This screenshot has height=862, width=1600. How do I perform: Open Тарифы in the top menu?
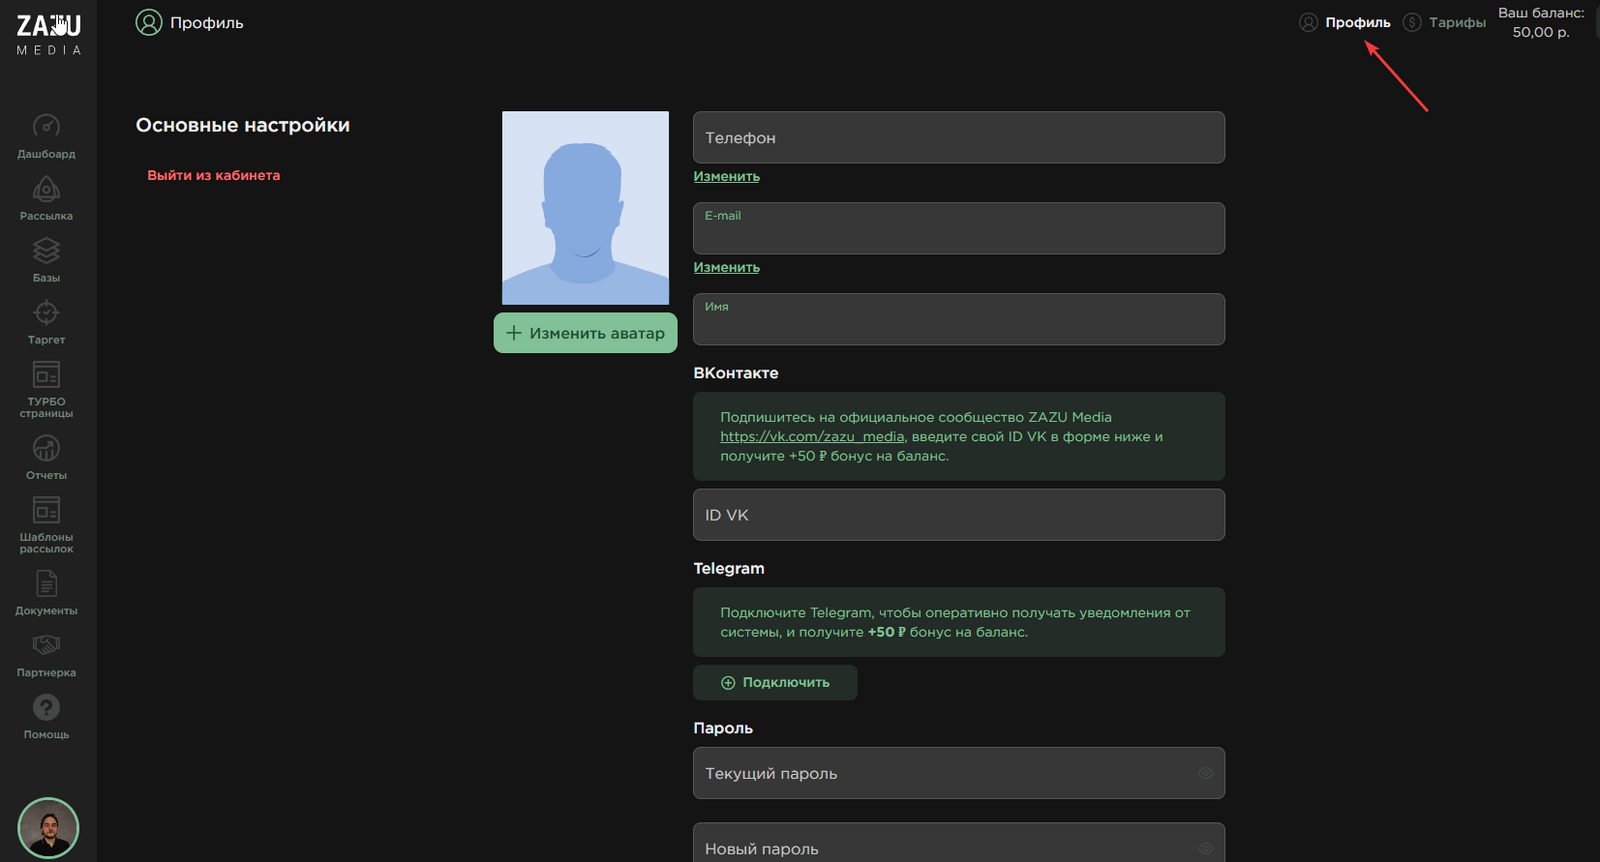[x=1456, y=22]
